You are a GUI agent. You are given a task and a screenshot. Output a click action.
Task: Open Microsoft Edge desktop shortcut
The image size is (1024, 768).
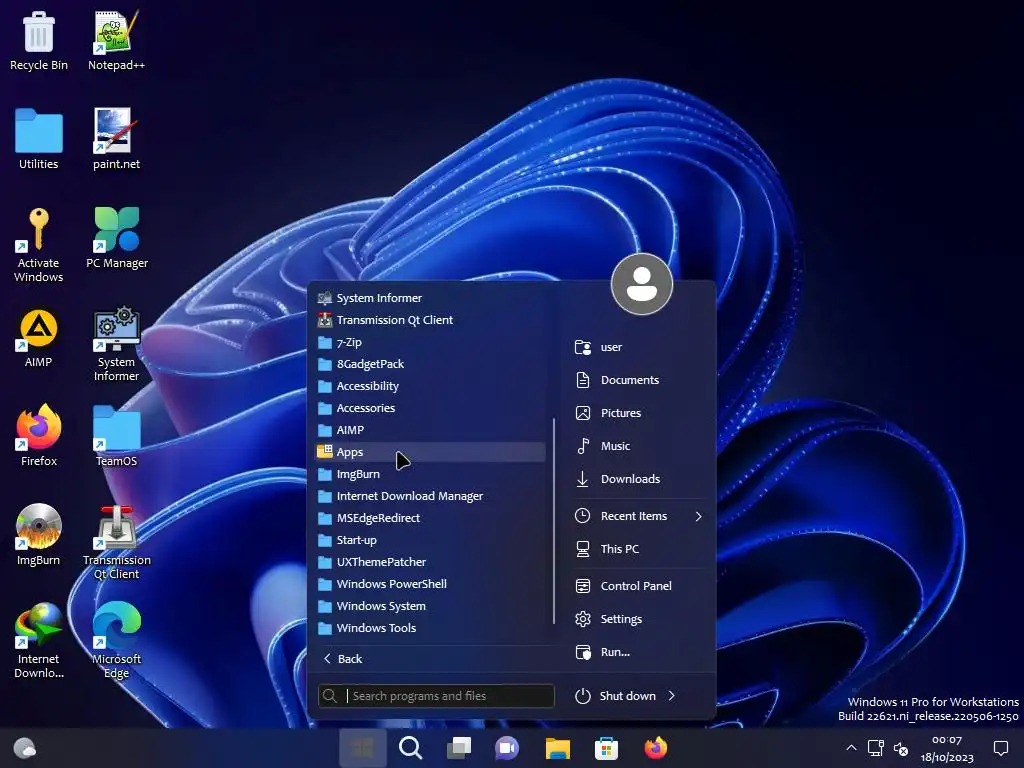[x=116, y=641]
